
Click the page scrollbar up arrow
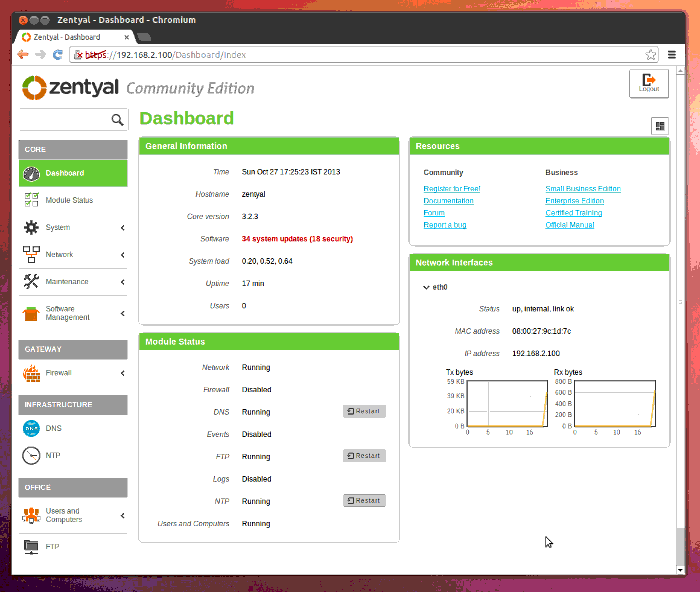click(x=680, y=71)
